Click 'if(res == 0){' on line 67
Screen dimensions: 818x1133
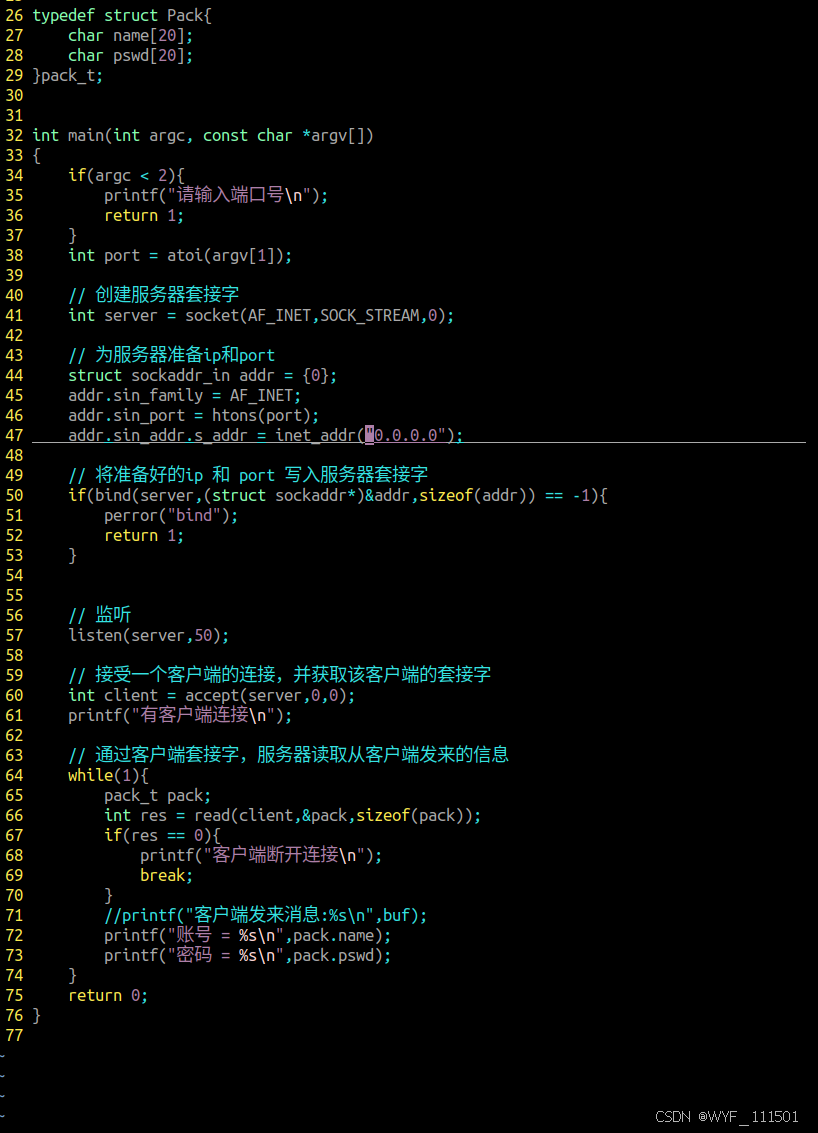click(x=162, y=836)
